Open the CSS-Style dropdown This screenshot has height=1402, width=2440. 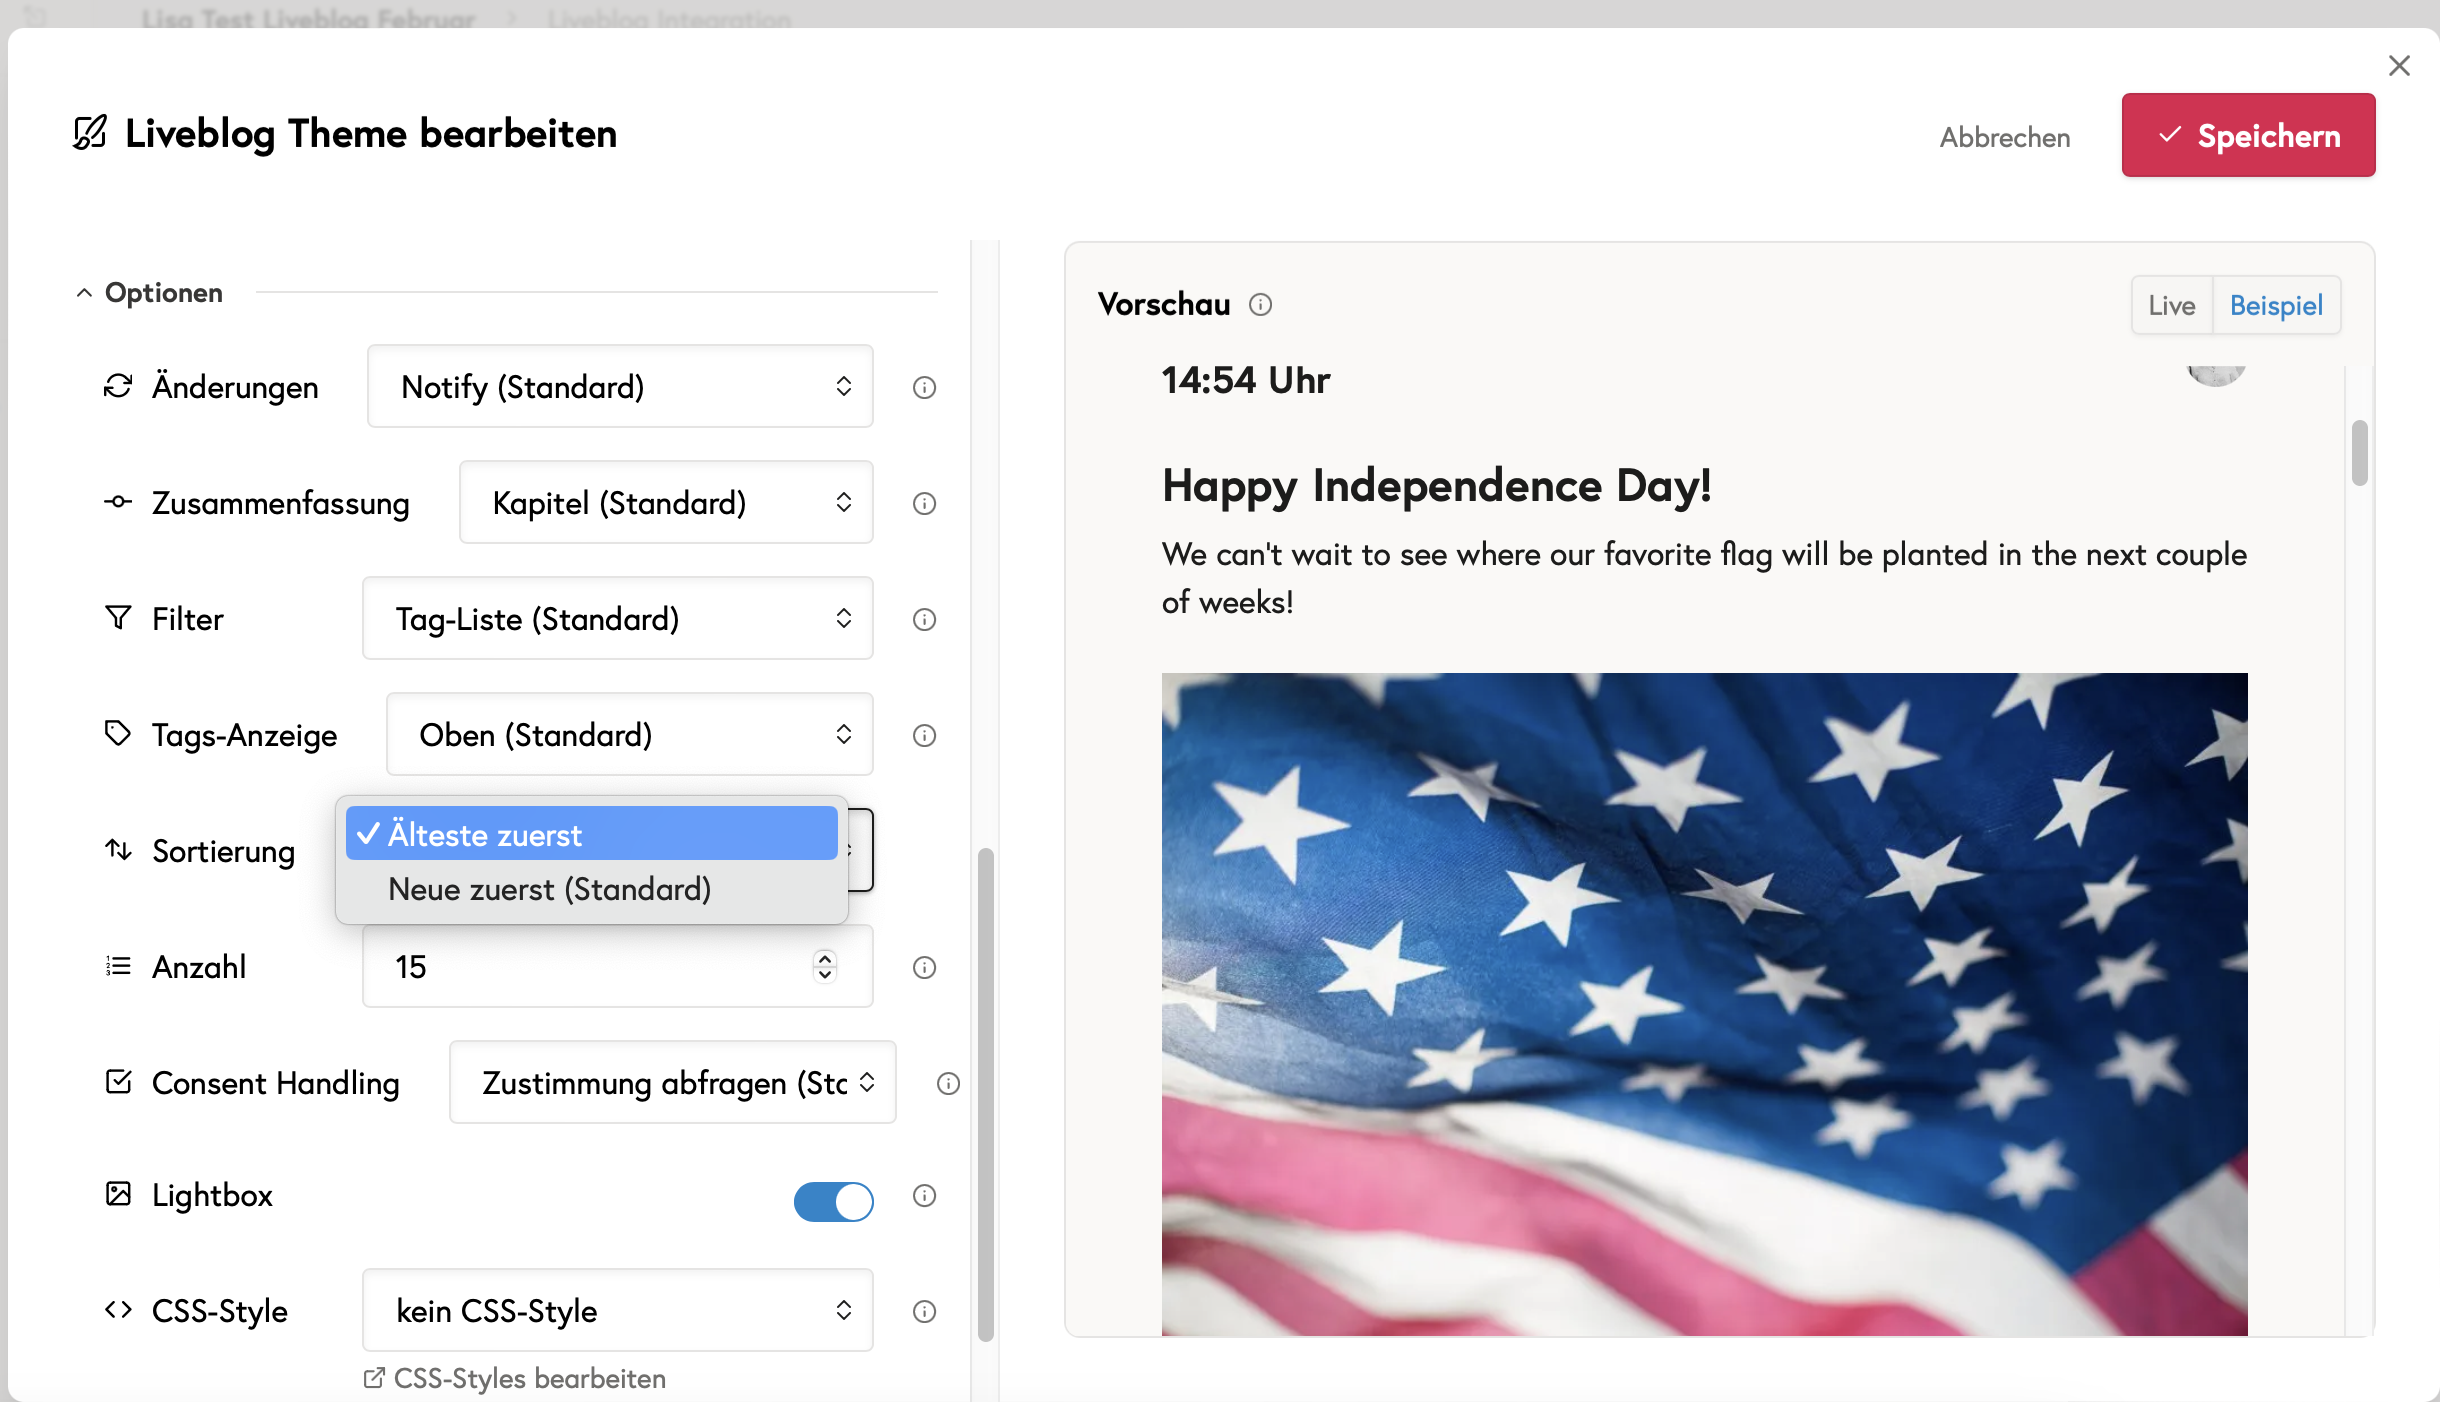(x=617, y=1311)
